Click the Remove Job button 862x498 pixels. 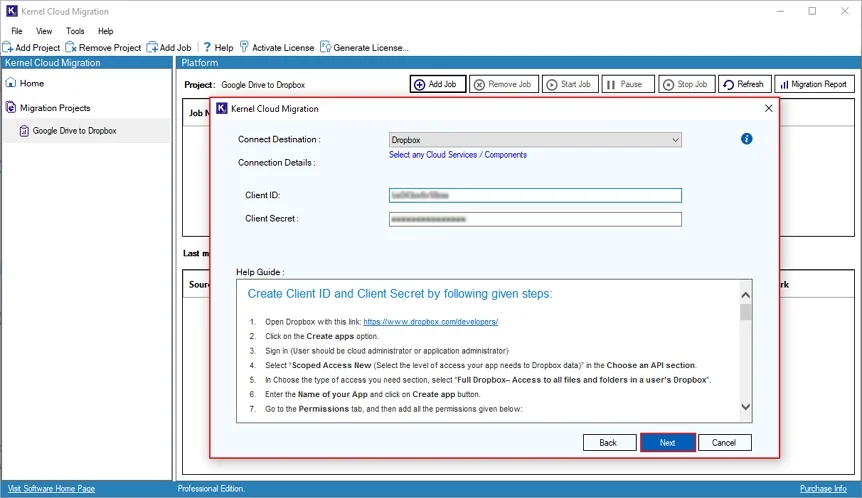pos(504,84)
